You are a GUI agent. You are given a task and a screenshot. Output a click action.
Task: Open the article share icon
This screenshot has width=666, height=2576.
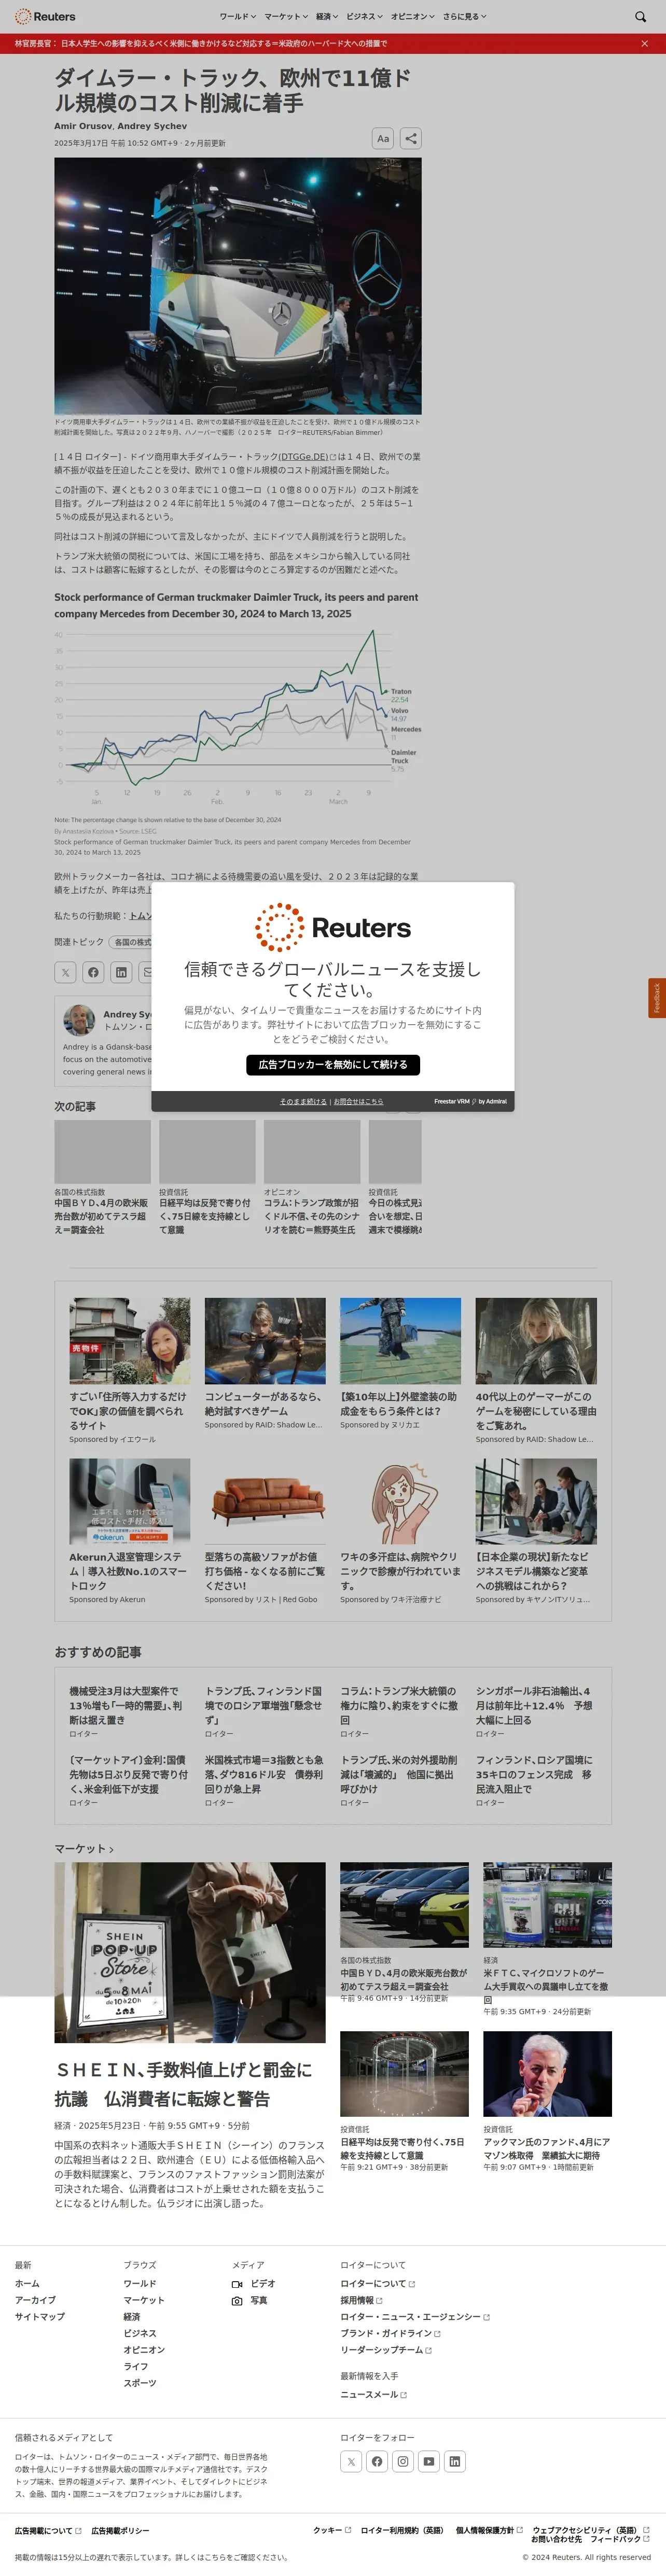pos(411,139)
